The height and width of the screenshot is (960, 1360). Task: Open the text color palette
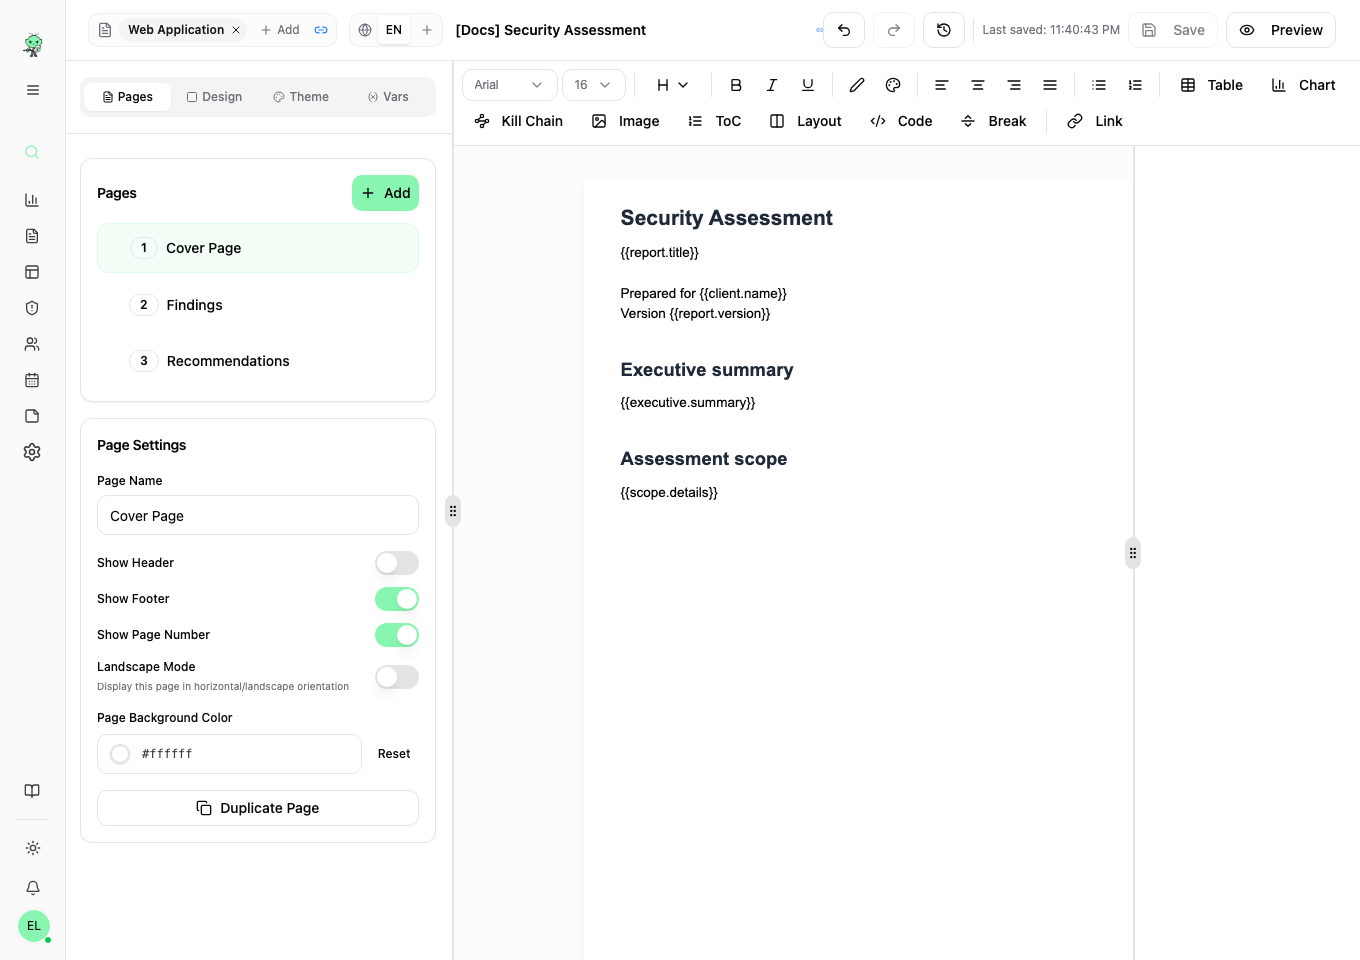893,85
